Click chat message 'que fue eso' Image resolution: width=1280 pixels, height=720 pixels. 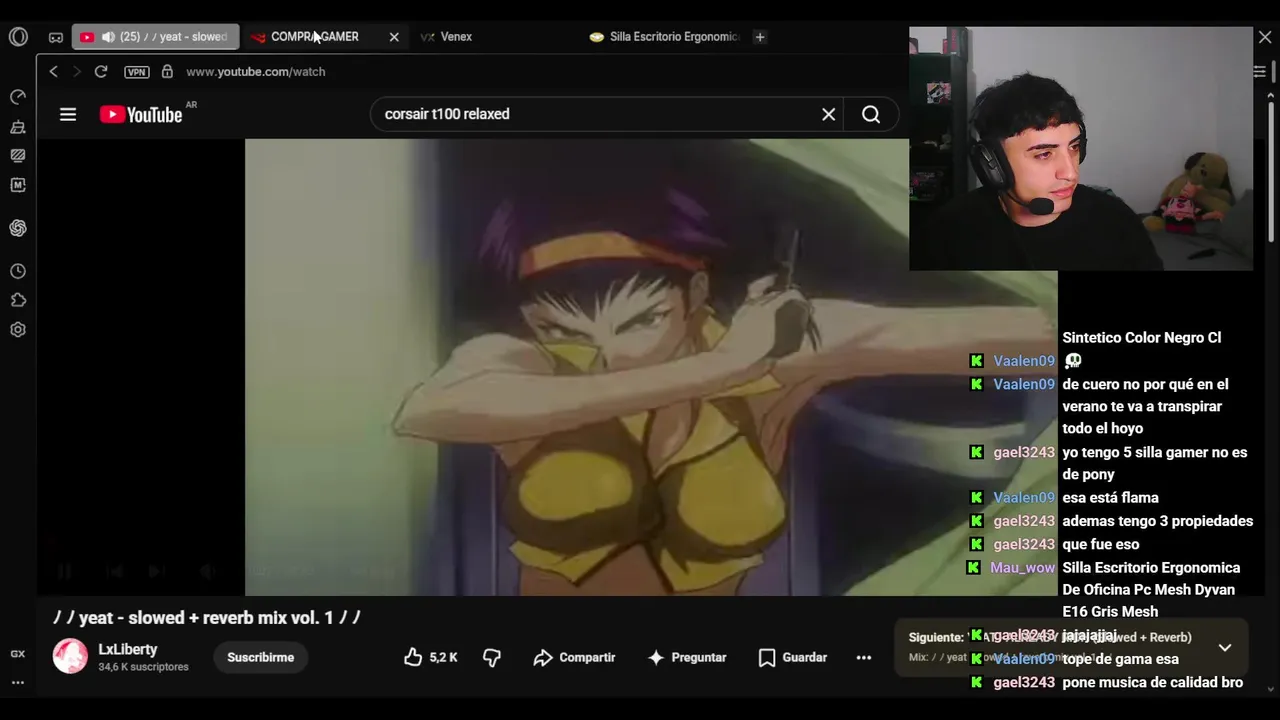[x=1100, y=545]
